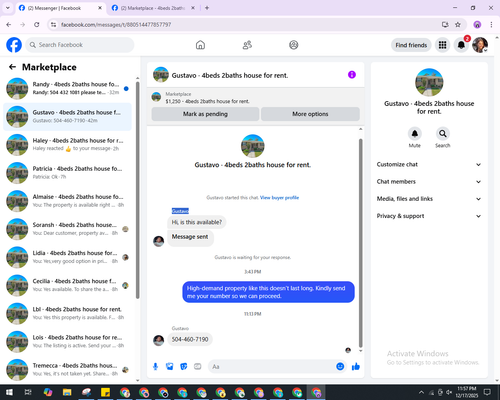Open the Facebook logo home link
The image size is (500, 400).
point(14,45)
